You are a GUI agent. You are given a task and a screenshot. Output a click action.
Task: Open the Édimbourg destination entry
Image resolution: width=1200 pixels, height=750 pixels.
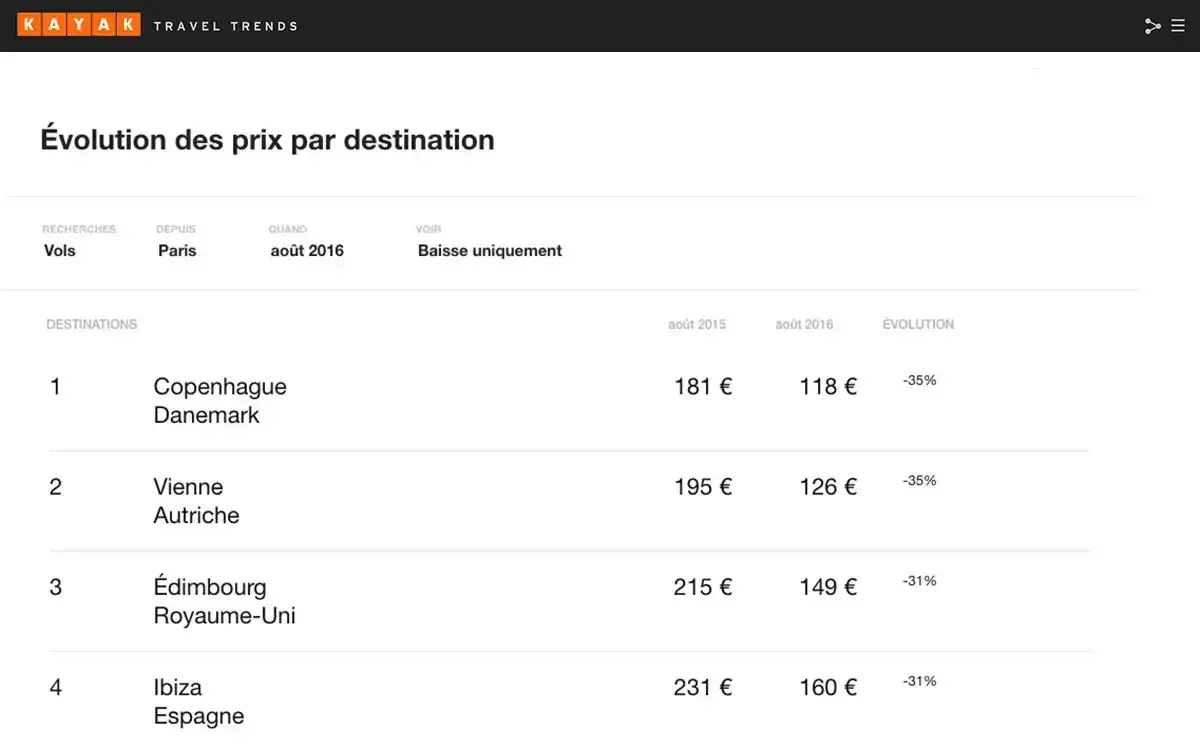pos(210,587)
